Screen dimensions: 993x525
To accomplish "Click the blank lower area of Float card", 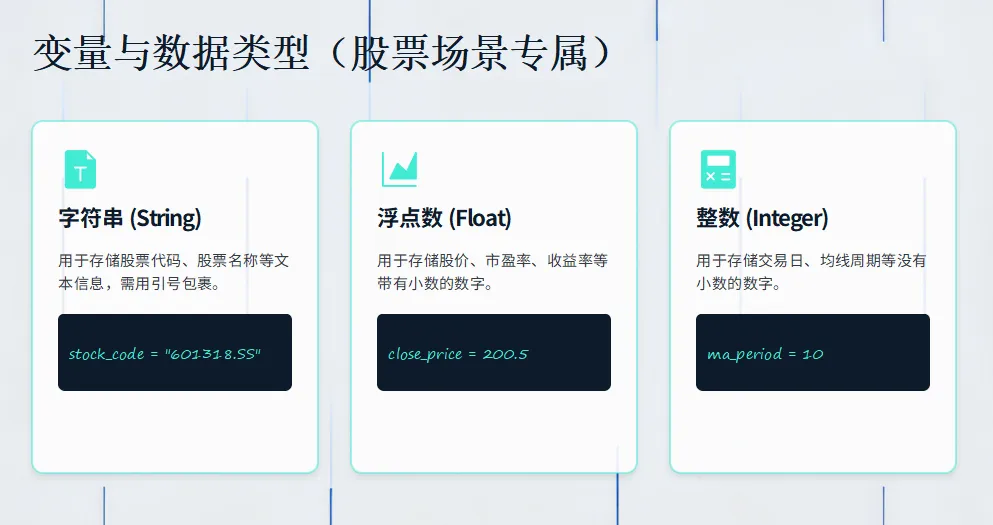I will tap(494, 431).
